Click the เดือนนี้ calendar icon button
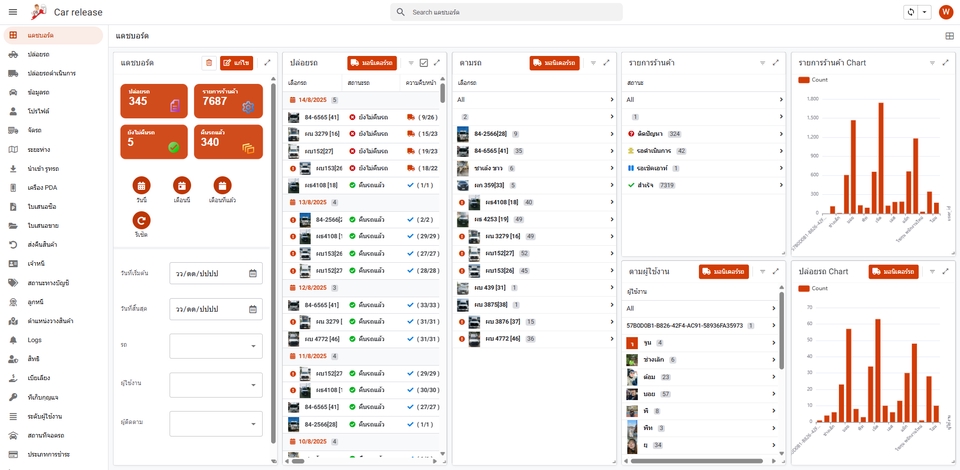 tap(182, 185)
